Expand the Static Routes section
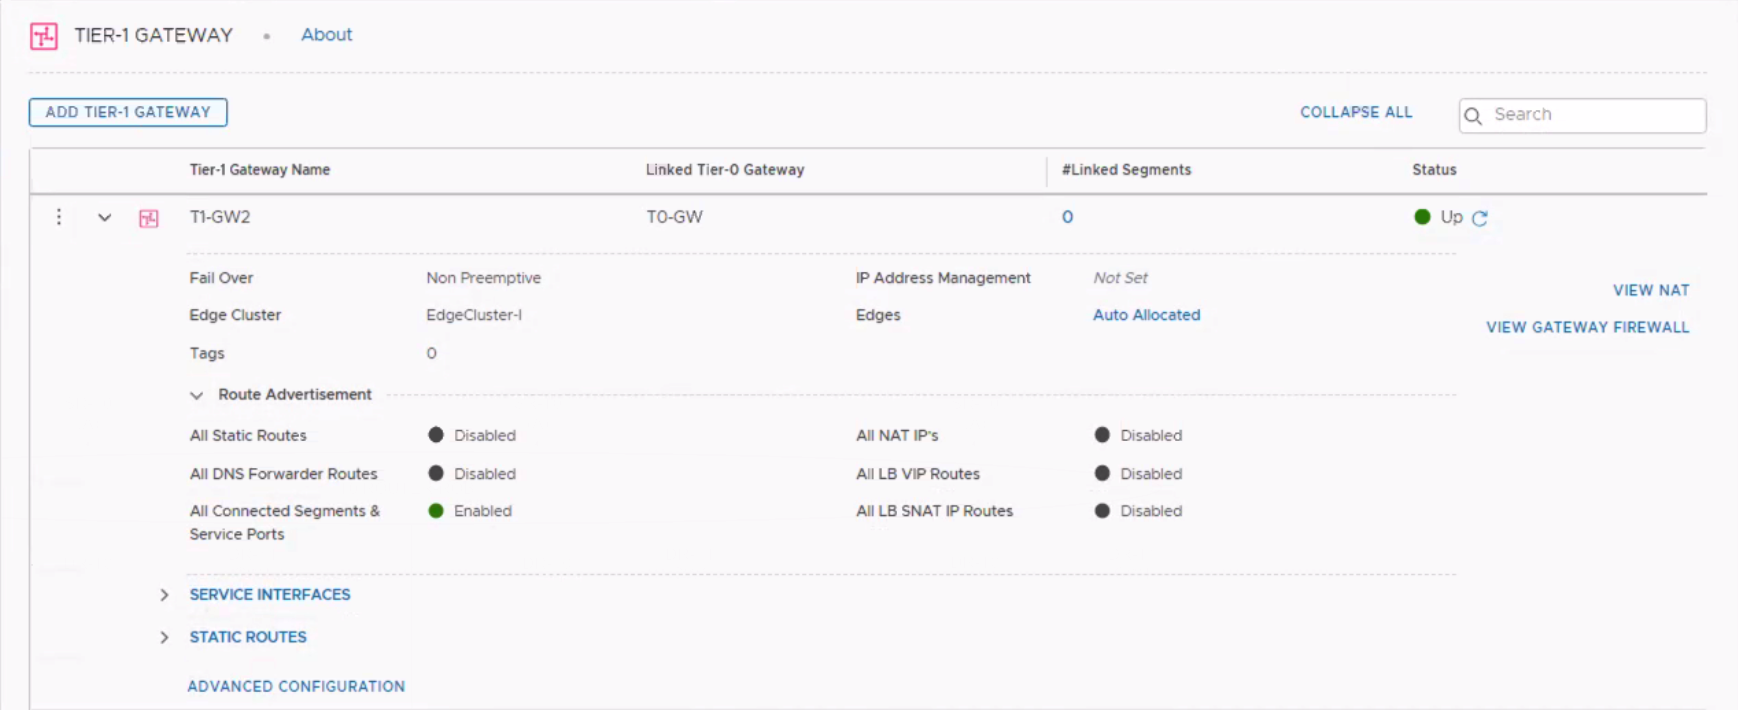 click(164, 637)
